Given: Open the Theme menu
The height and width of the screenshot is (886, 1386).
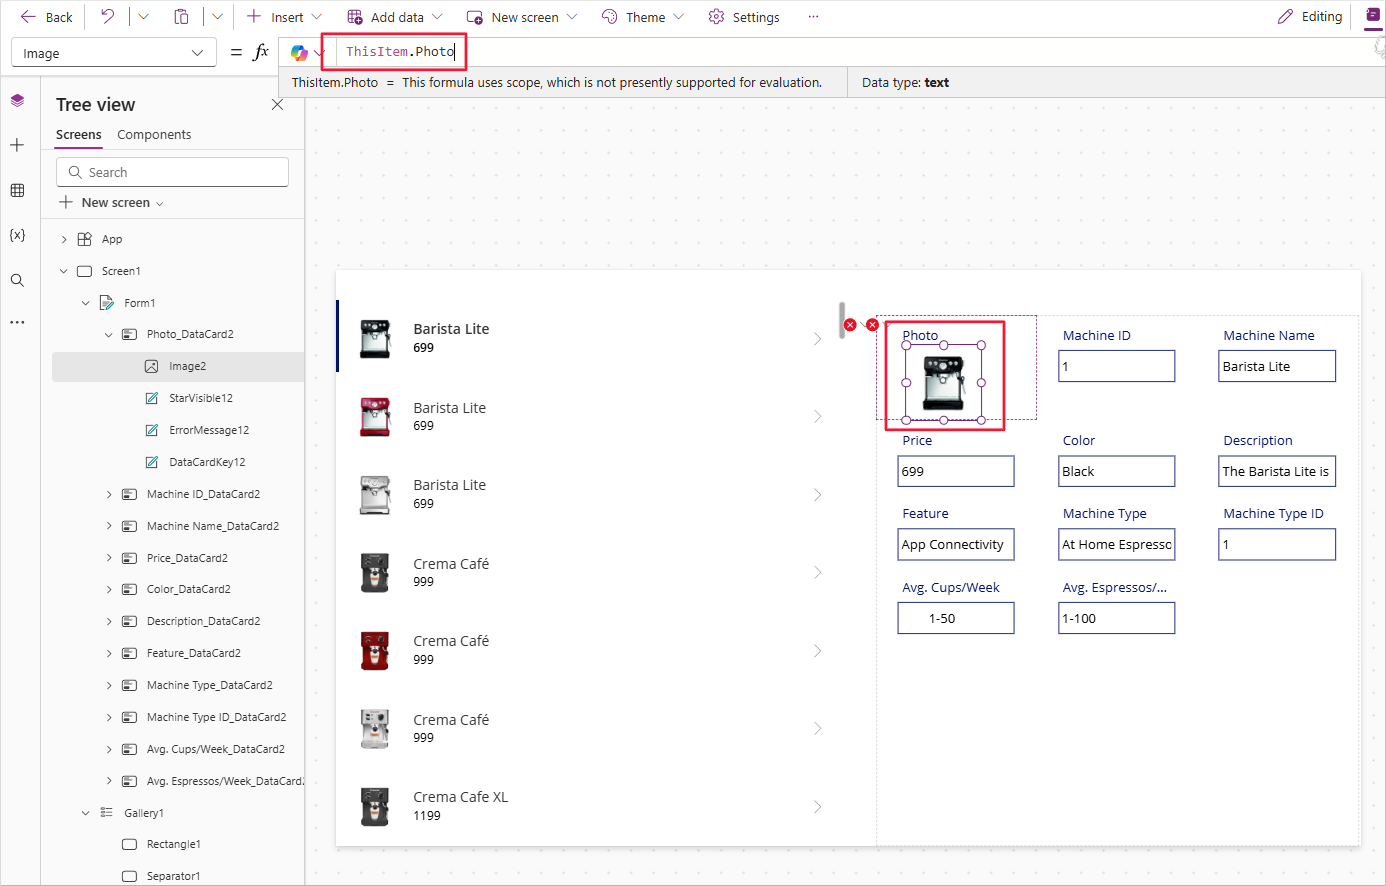Looking at the screenshot, I should pyautogui.click(x=643, y=17).
